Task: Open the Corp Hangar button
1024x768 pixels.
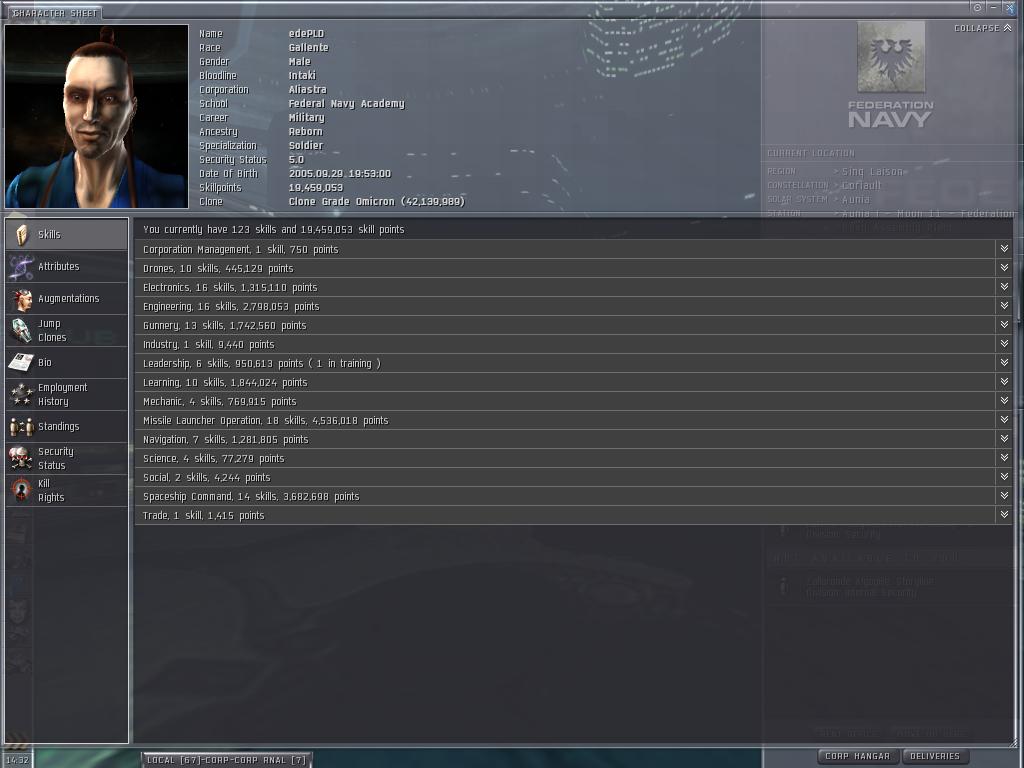Action: click(x=857, y=756)
